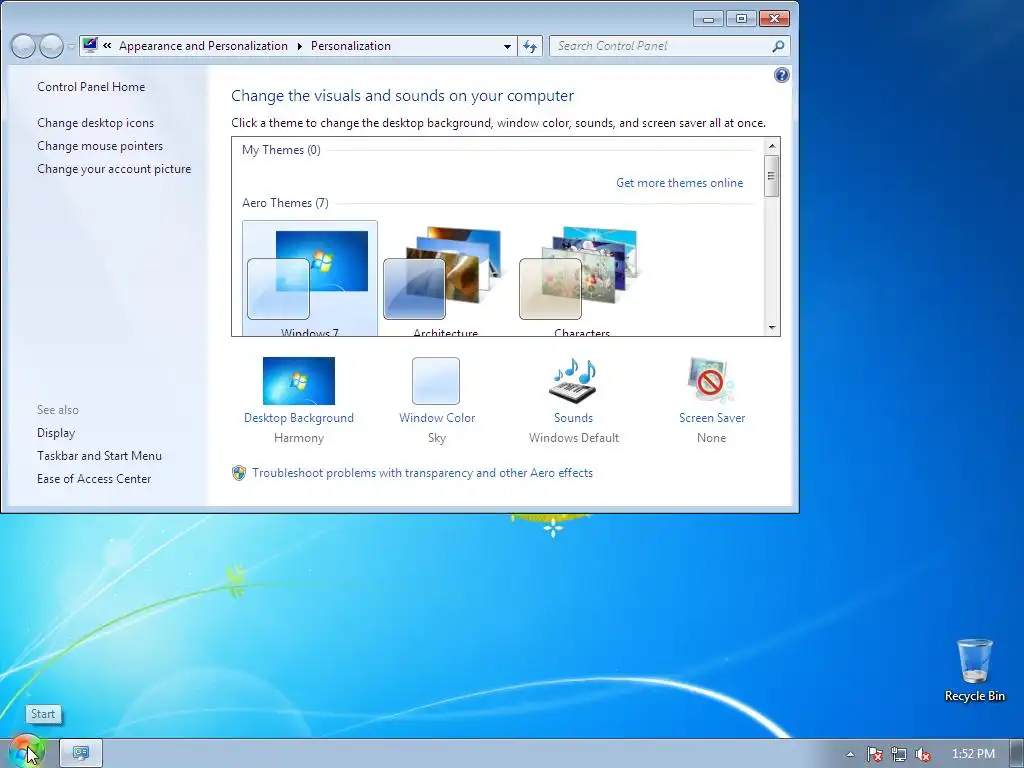The height and width of the screenshot is (768, 1024).
Task: Click the Personalization taskbar button
Action: coord(81,754)
